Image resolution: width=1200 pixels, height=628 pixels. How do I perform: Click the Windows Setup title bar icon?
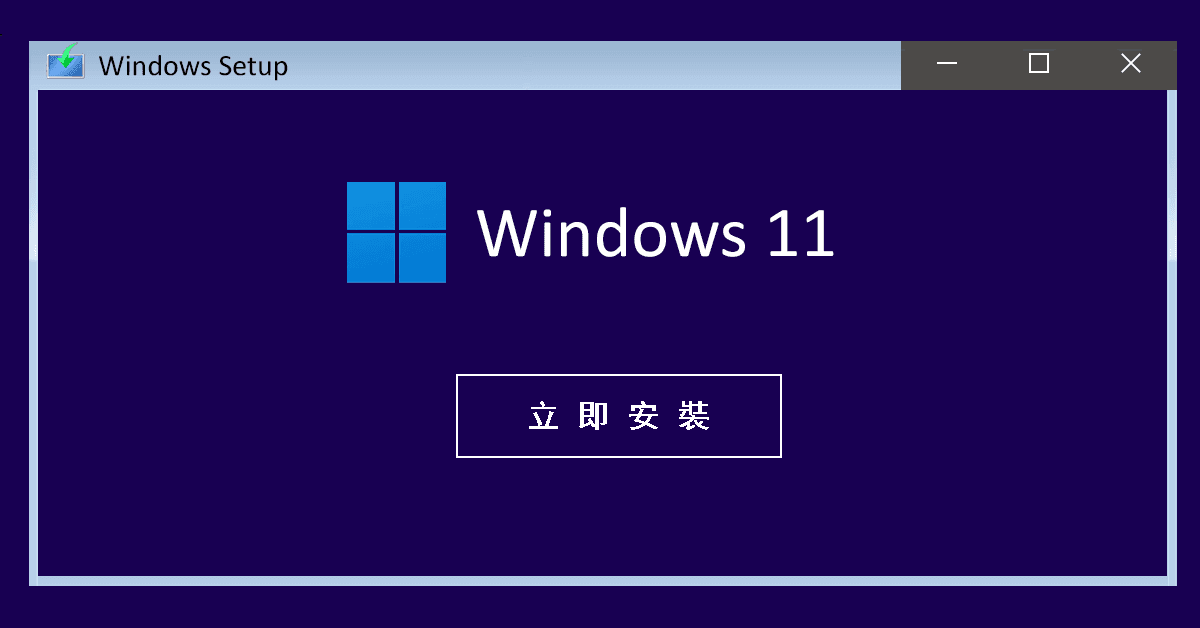65,62
